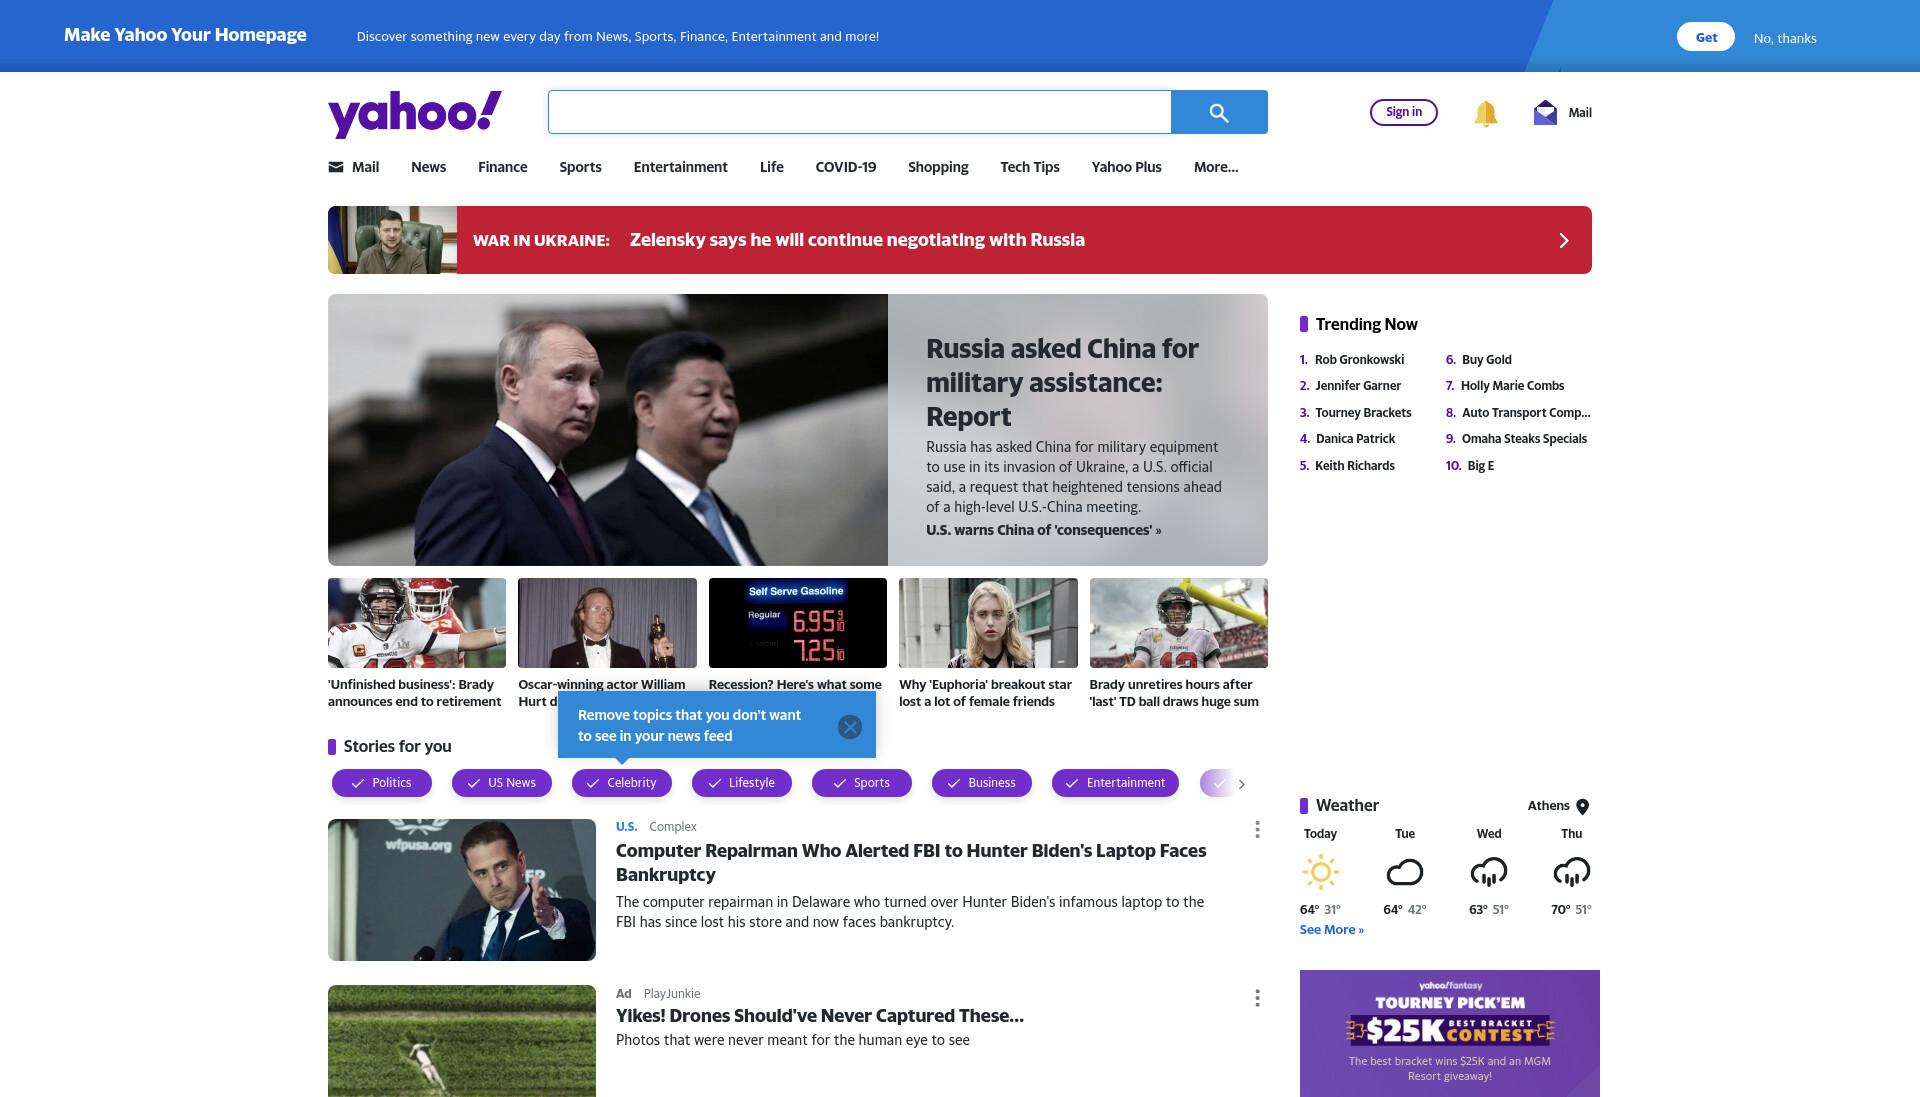Click the Get homepage button
This screenshot has height=1097, width=1920.
(1705, 37)
